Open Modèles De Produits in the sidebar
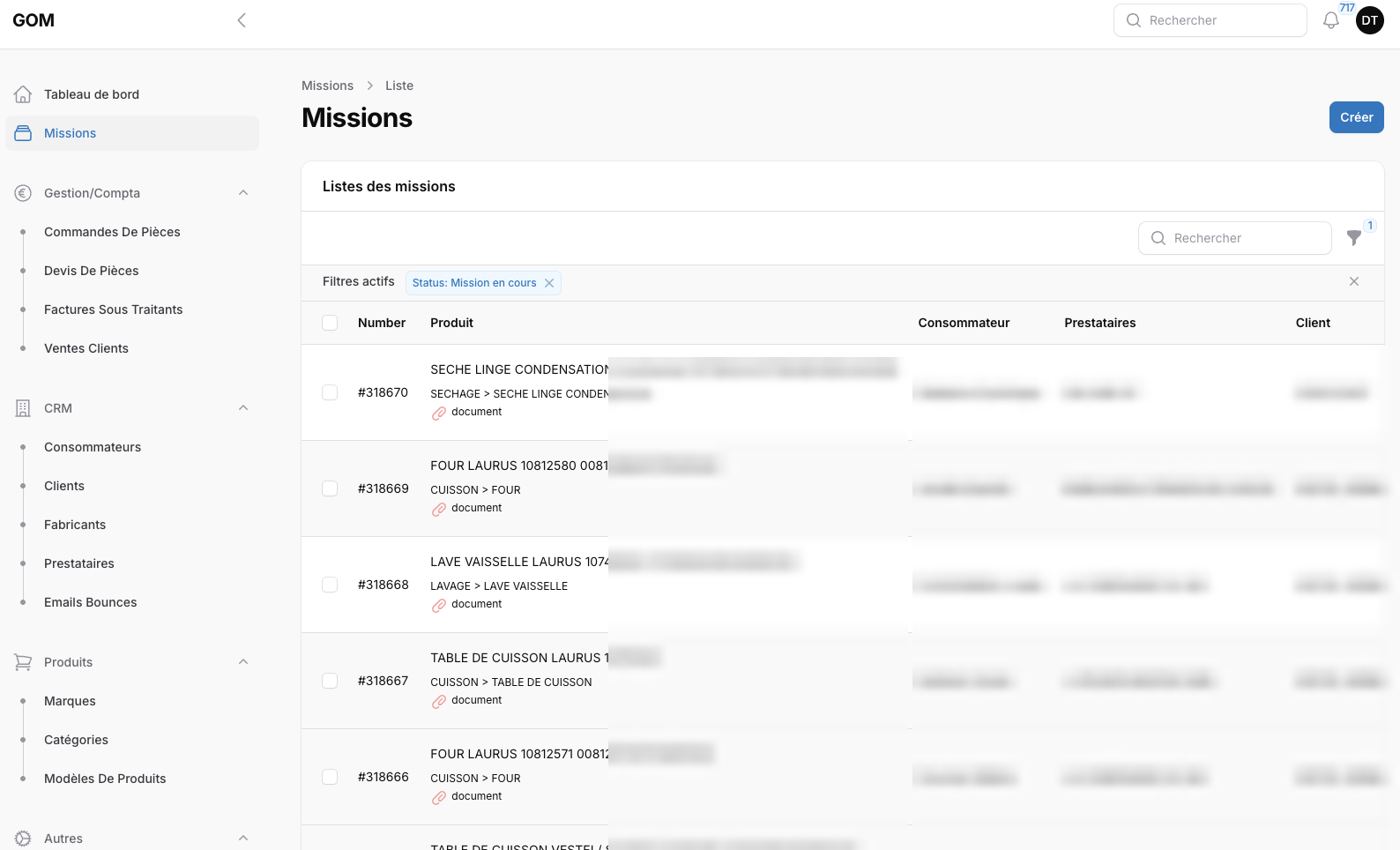This screenshot has width=1400, height=850. (105, 779)
